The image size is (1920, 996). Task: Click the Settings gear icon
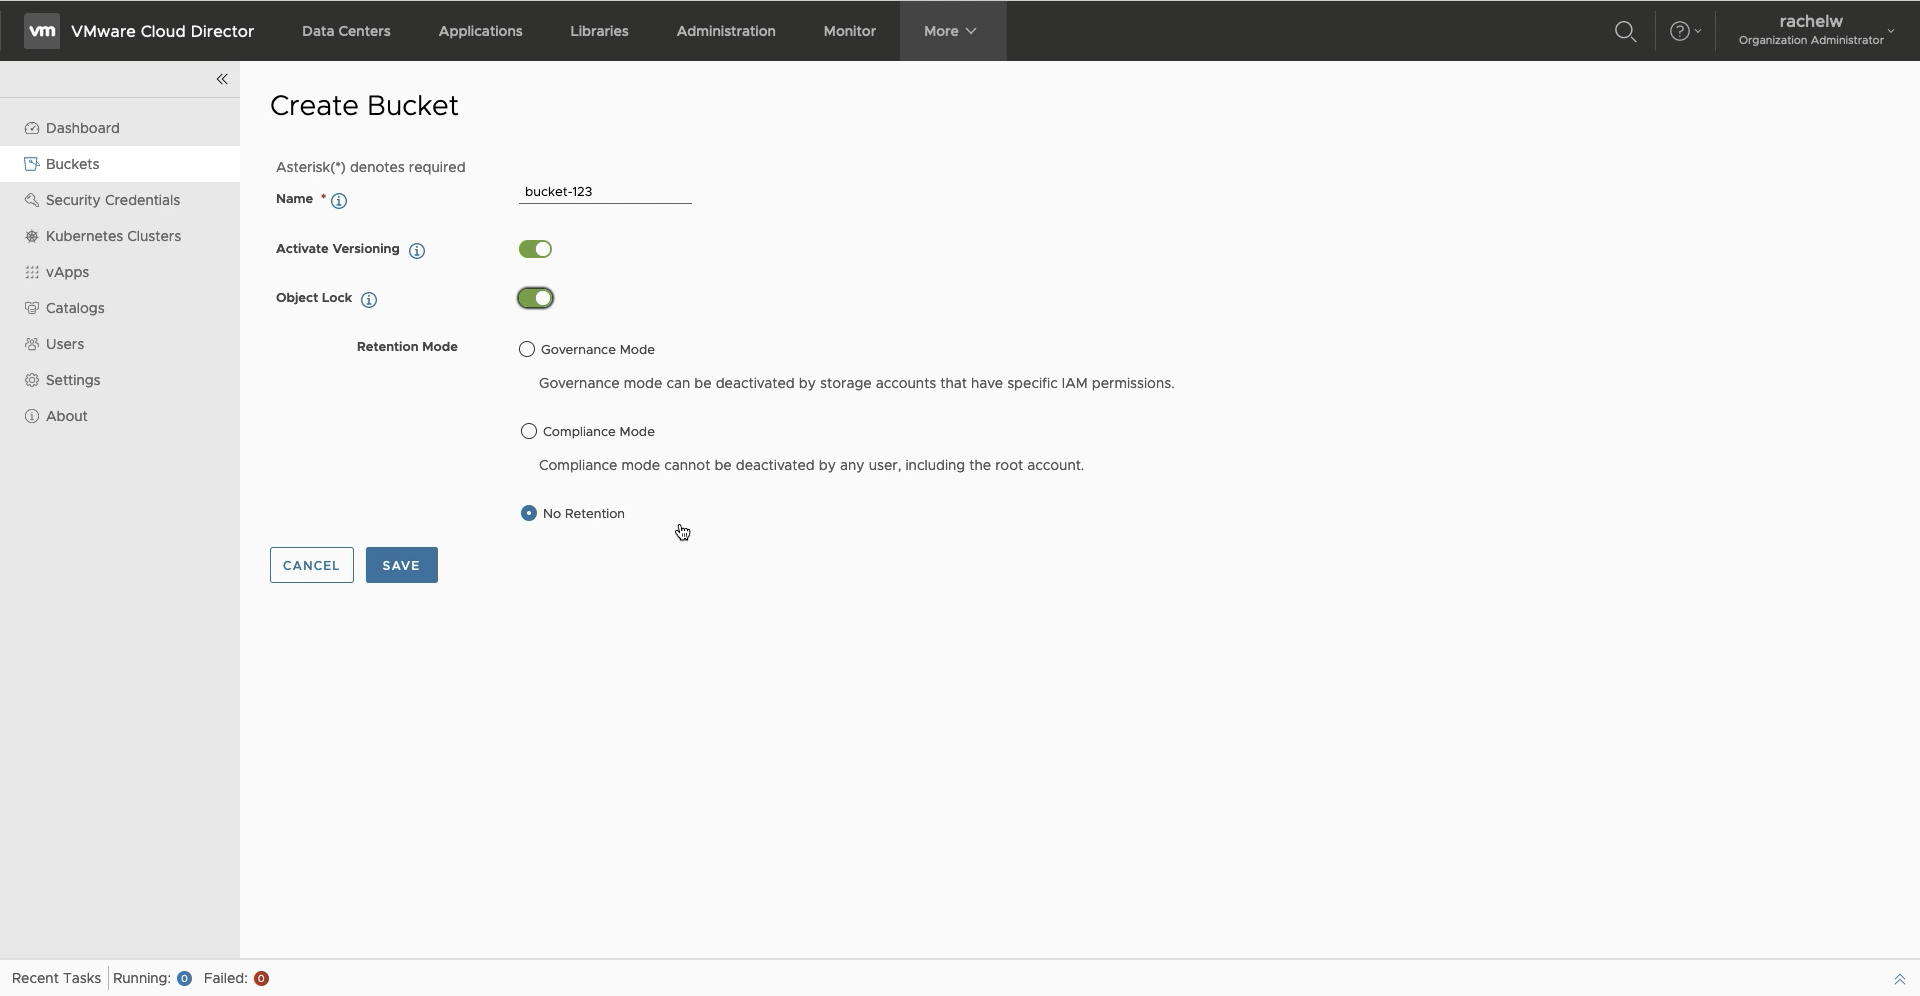click(x=32, y=380)
